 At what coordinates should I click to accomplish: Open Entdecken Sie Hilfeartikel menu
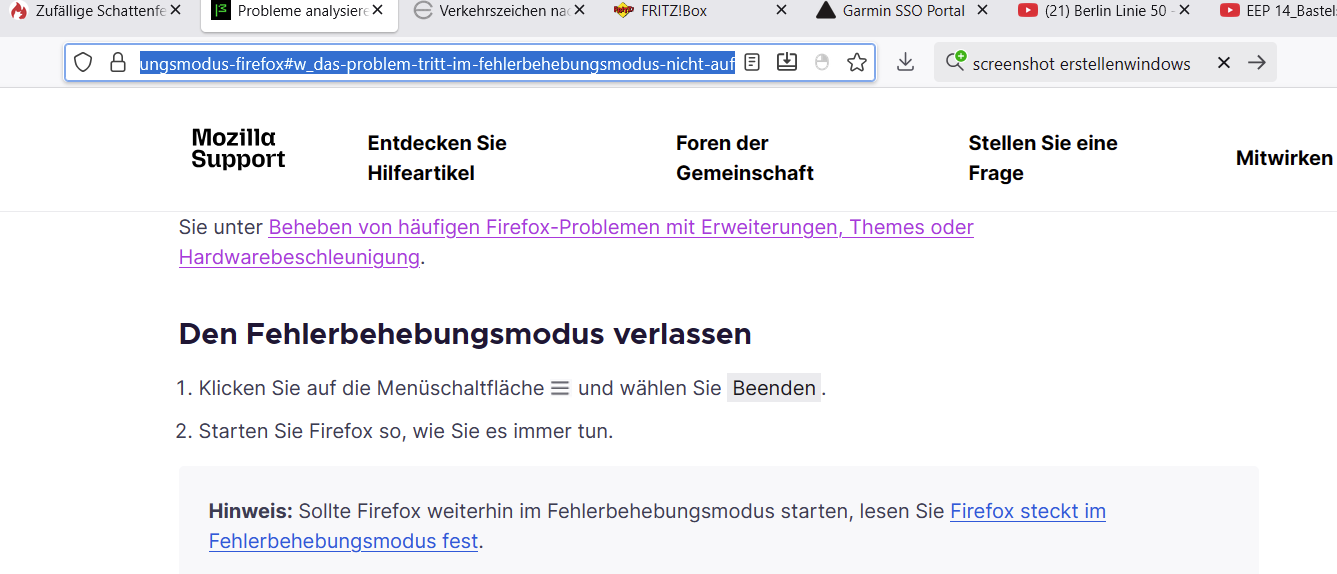coord(437,158)
